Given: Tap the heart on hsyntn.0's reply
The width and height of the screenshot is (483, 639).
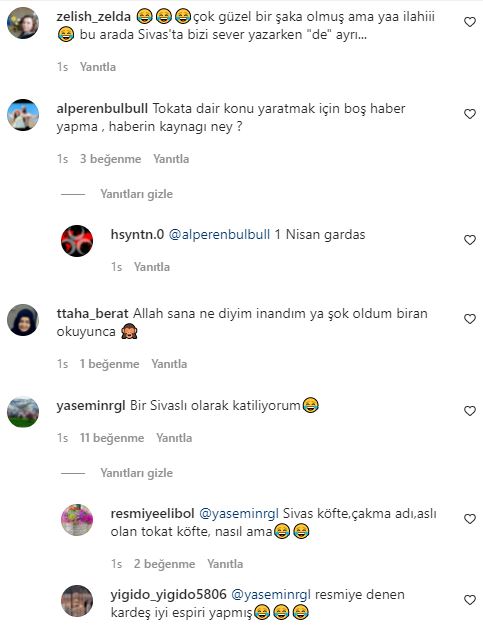Looking at the screenshot, I should tap(470, 240).
